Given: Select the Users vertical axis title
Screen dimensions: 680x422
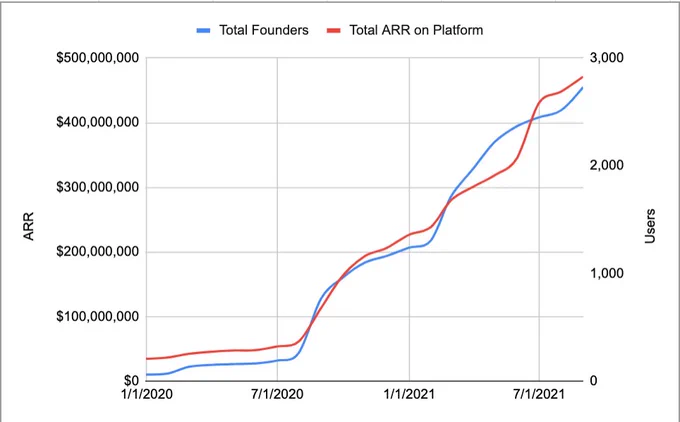Looking at the screenshot, I should coord(650,226).
